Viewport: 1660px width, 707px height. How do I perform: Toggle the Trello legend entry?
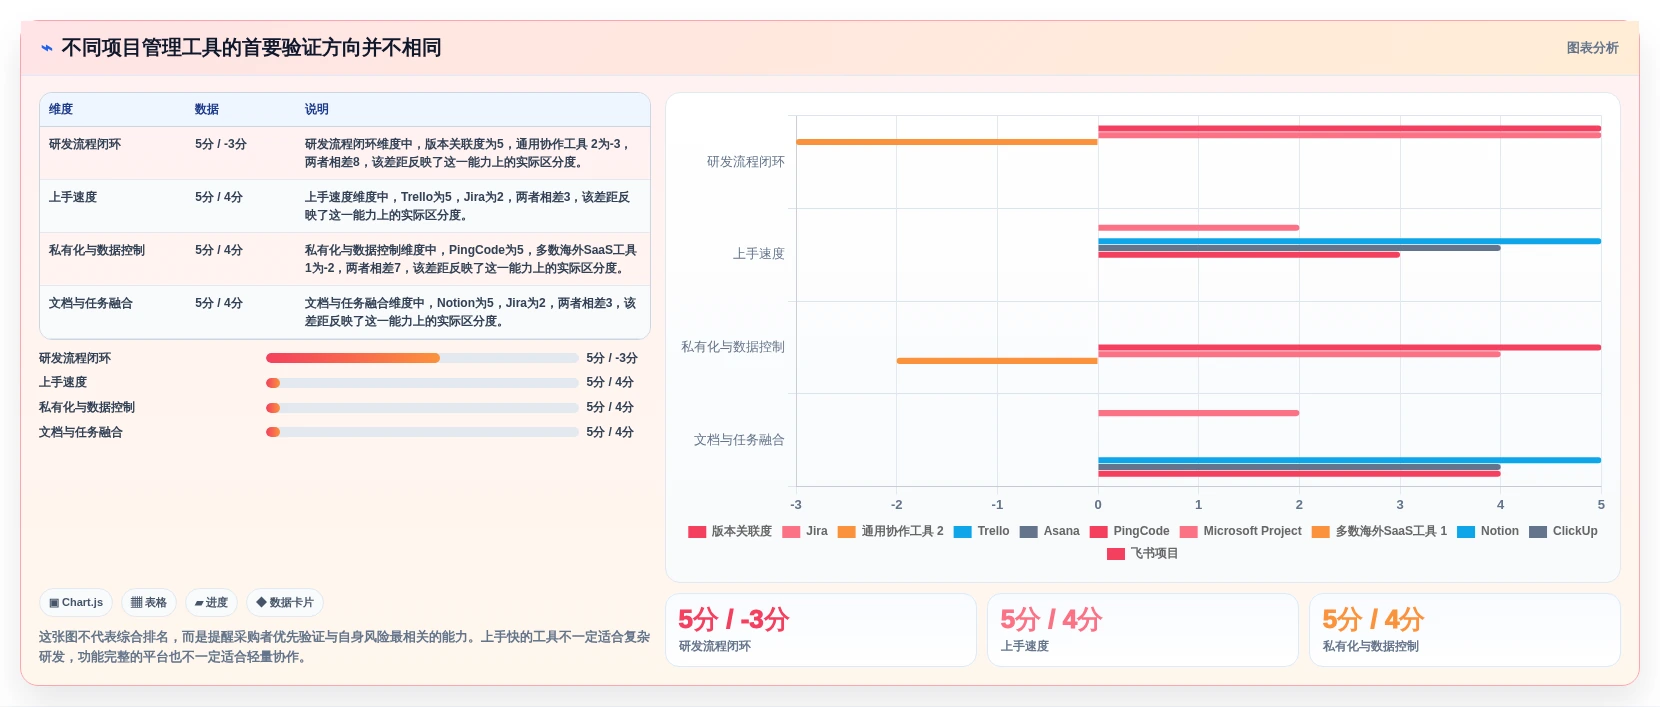[982, 531]
